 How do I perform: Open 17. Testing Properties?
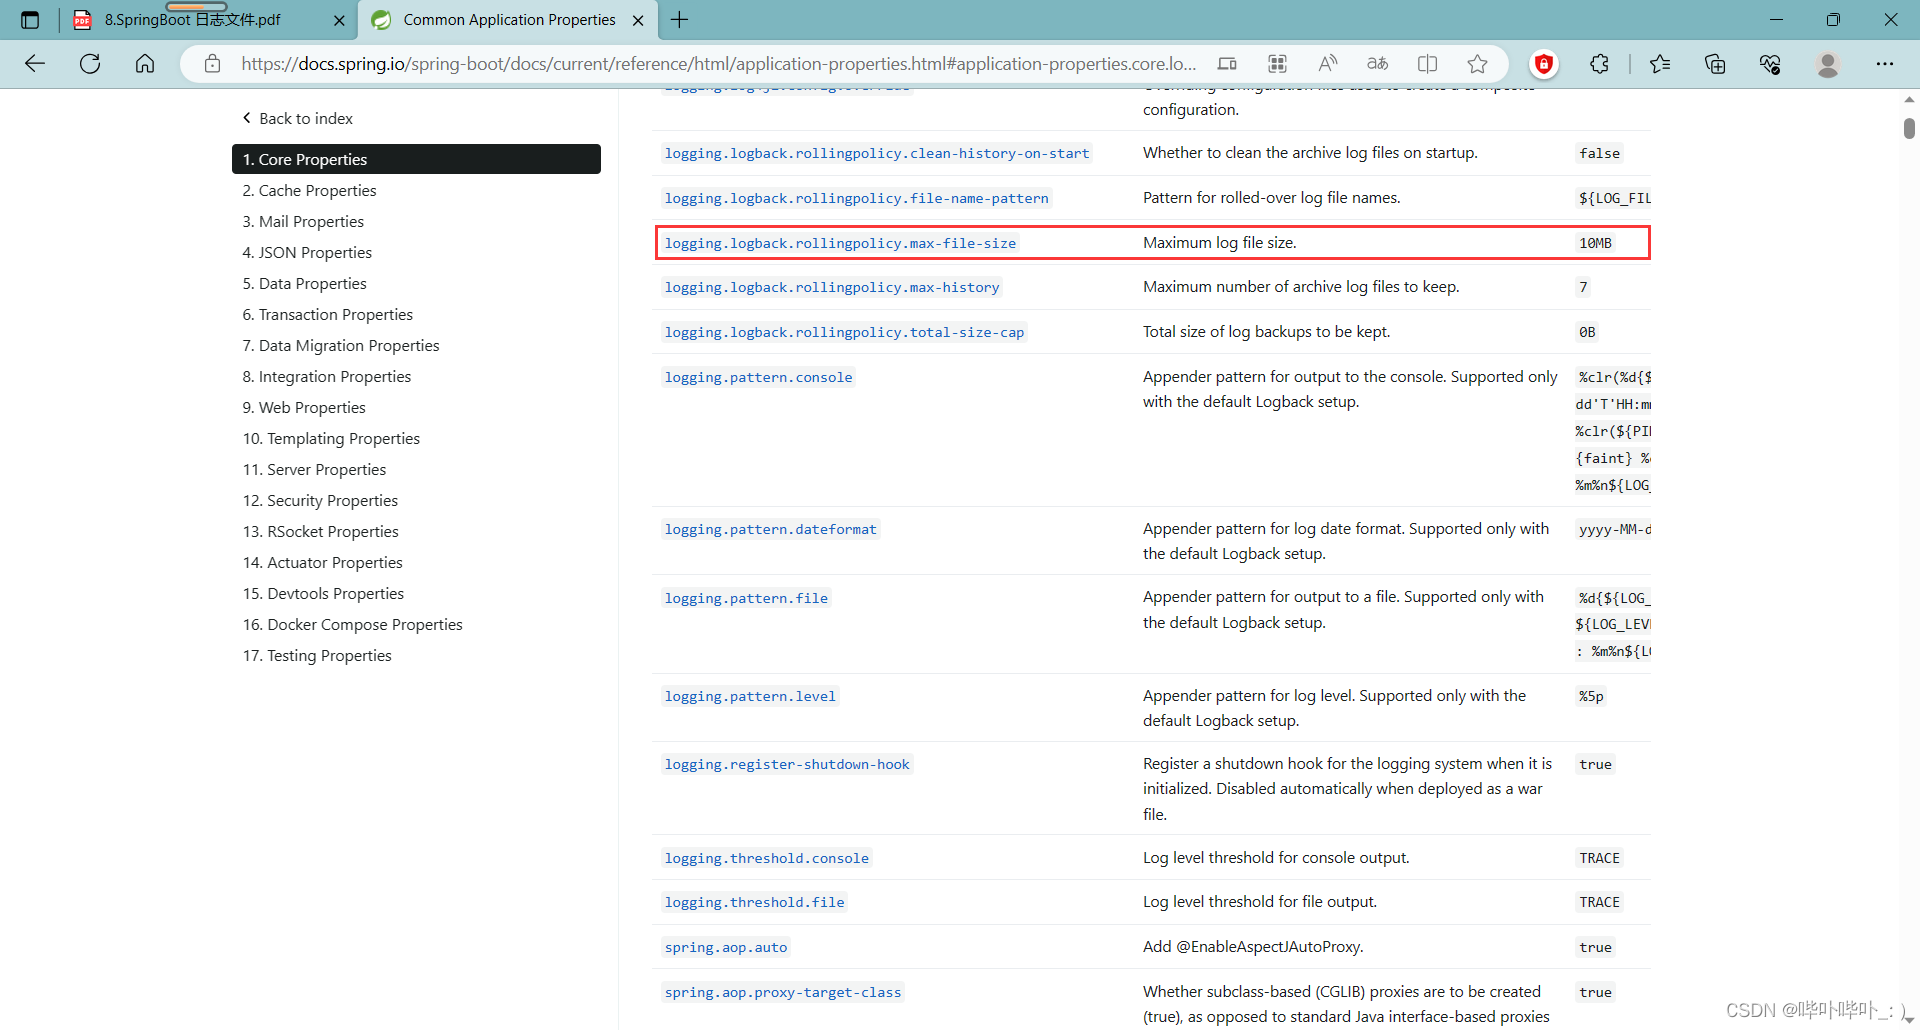[x=317, y=655]
